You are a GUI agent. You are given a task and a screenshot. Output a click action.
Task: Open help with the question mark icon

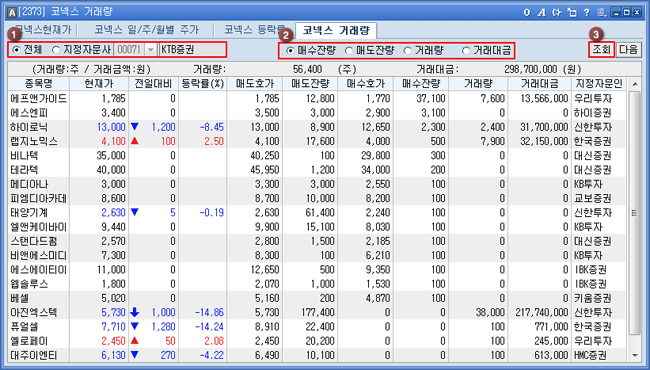click(x=587, y=12)
